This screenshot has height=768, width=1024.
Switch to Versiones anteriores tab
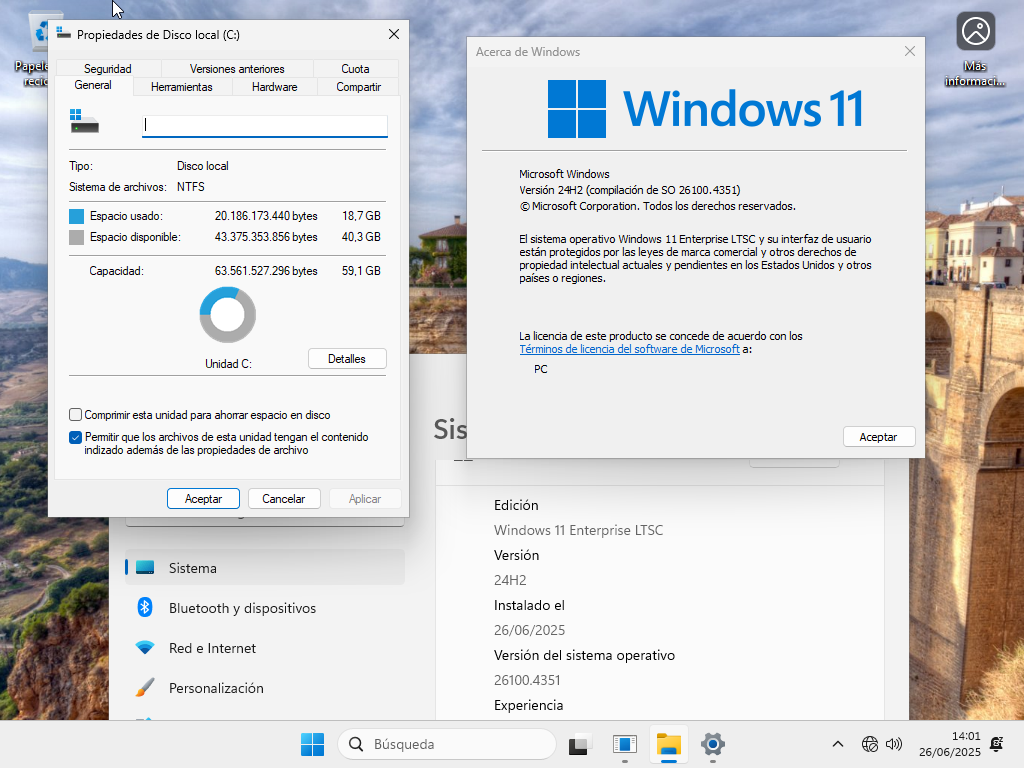(x=237, y=69)
